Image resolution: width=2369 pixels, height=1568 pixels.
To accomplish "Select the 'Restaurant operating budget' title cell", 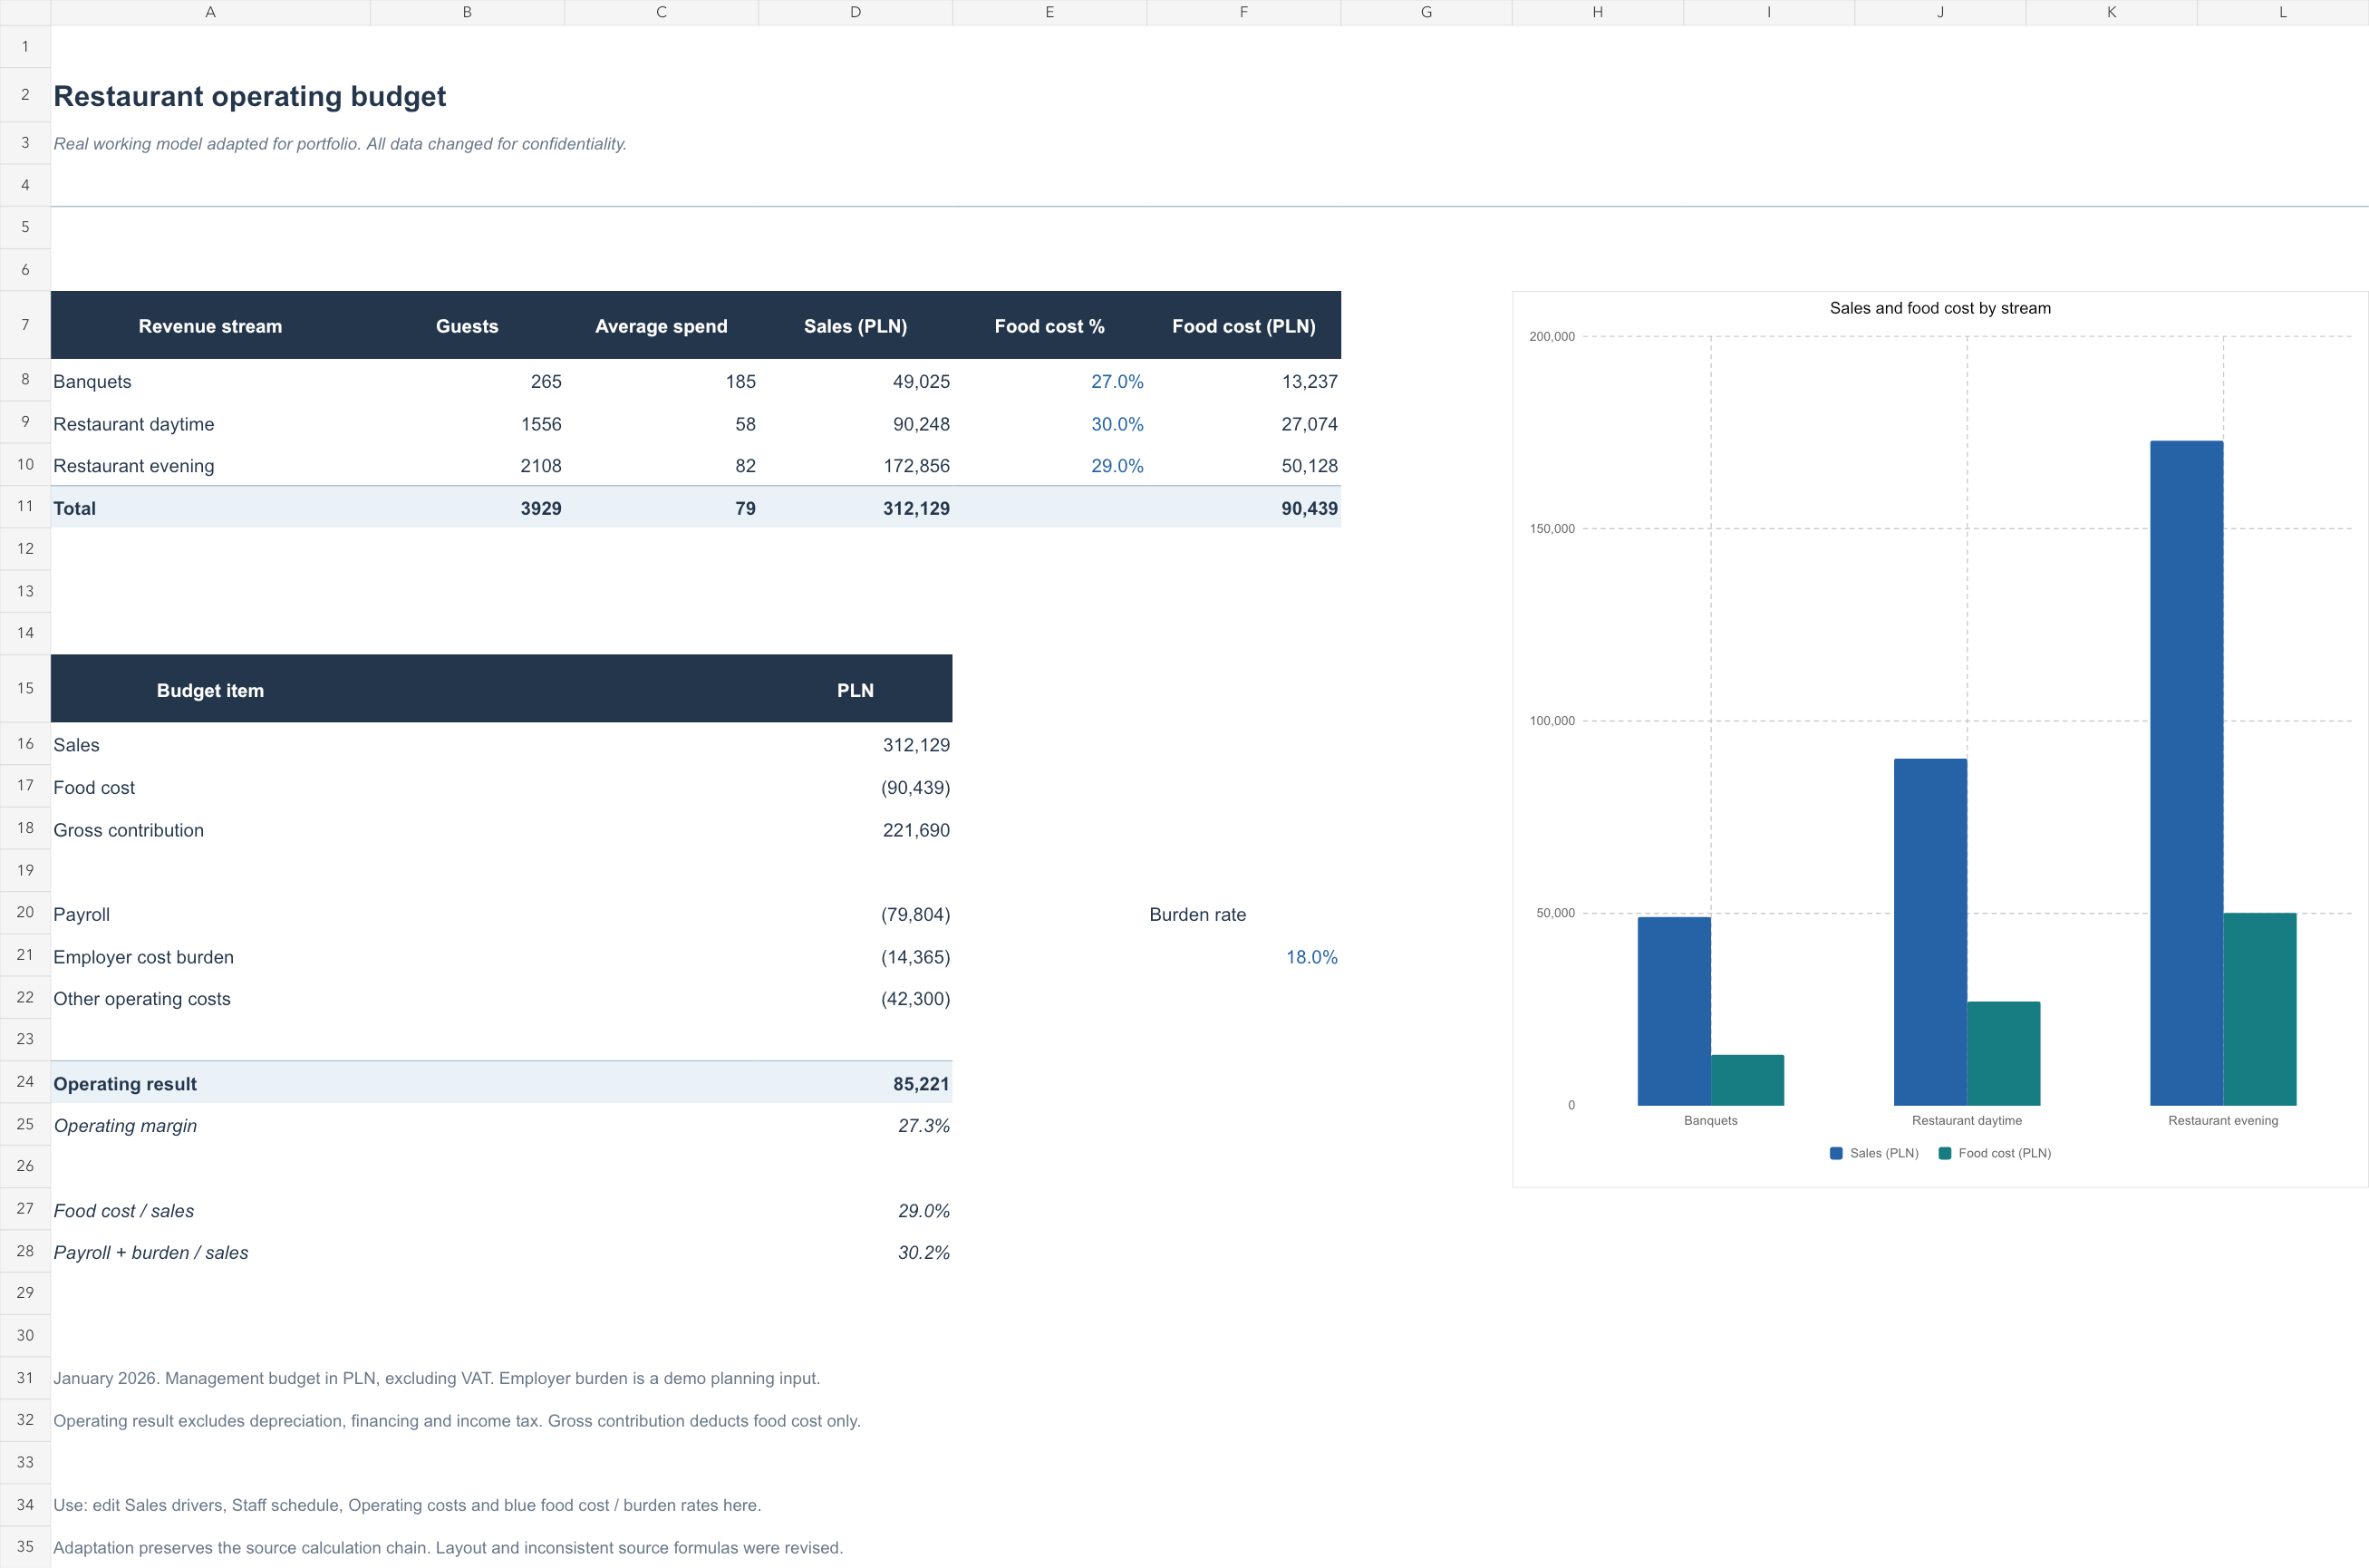I will [250, 96].
